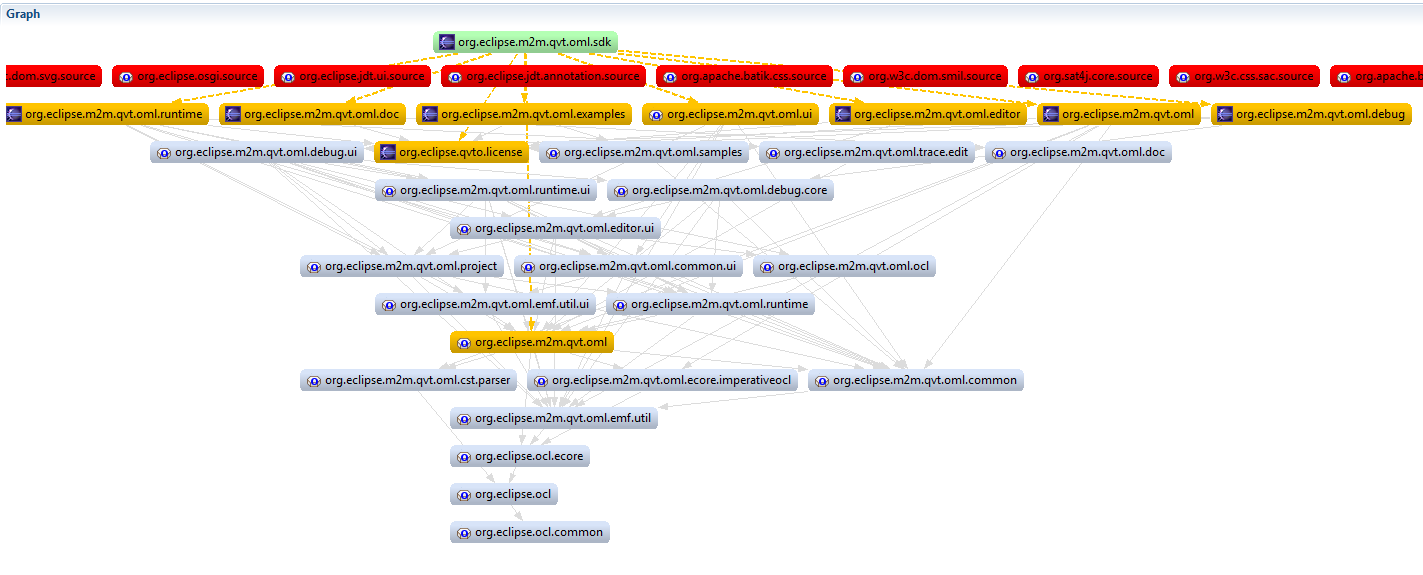Select the org.eclipse.m2m.qvt.oml.common node

pyautogui.click(x=915, y=380)
